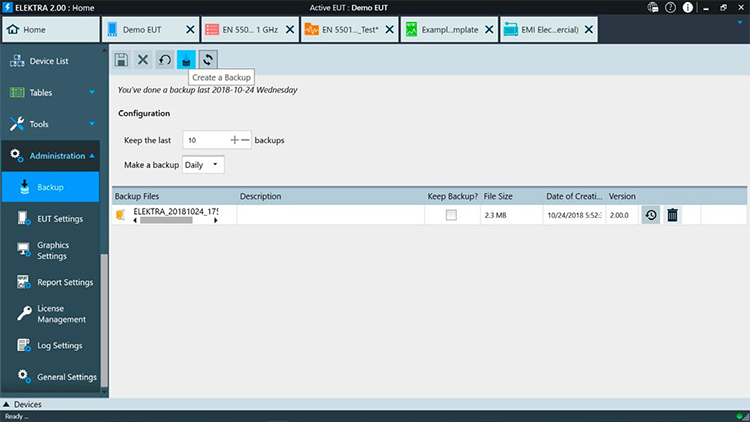
Task: Restore the ELEKTRA backup using the history icon
Action: click(x=651, y=215)
